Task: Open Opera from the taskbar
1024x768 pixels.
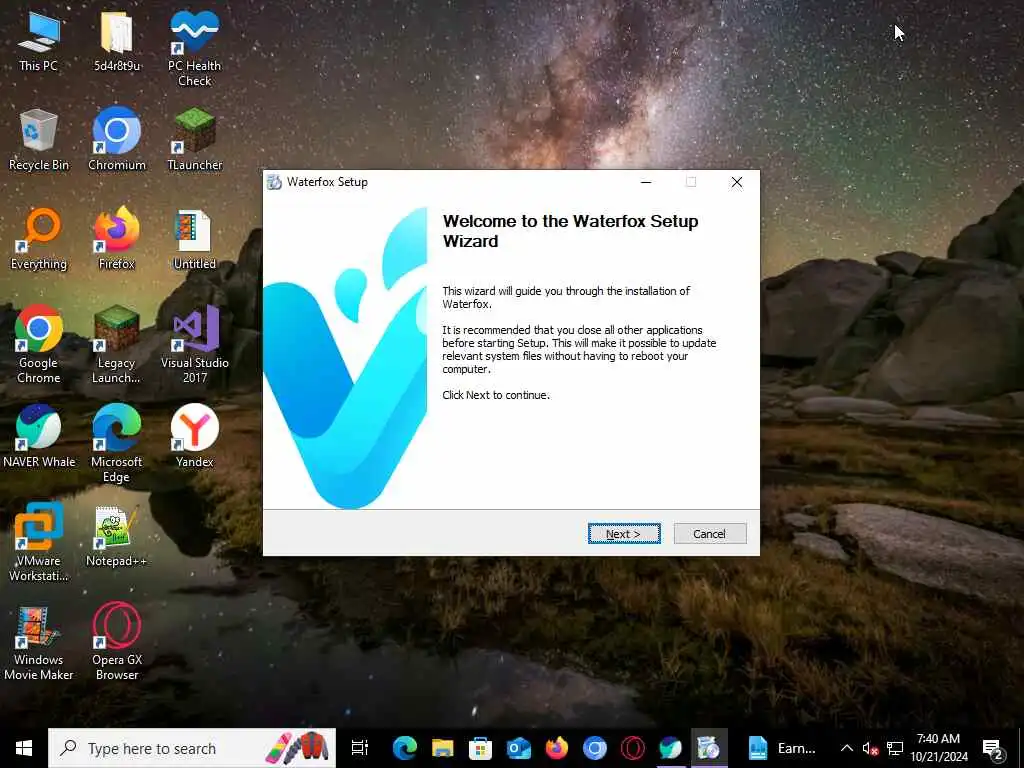Action: pos(632,748)
